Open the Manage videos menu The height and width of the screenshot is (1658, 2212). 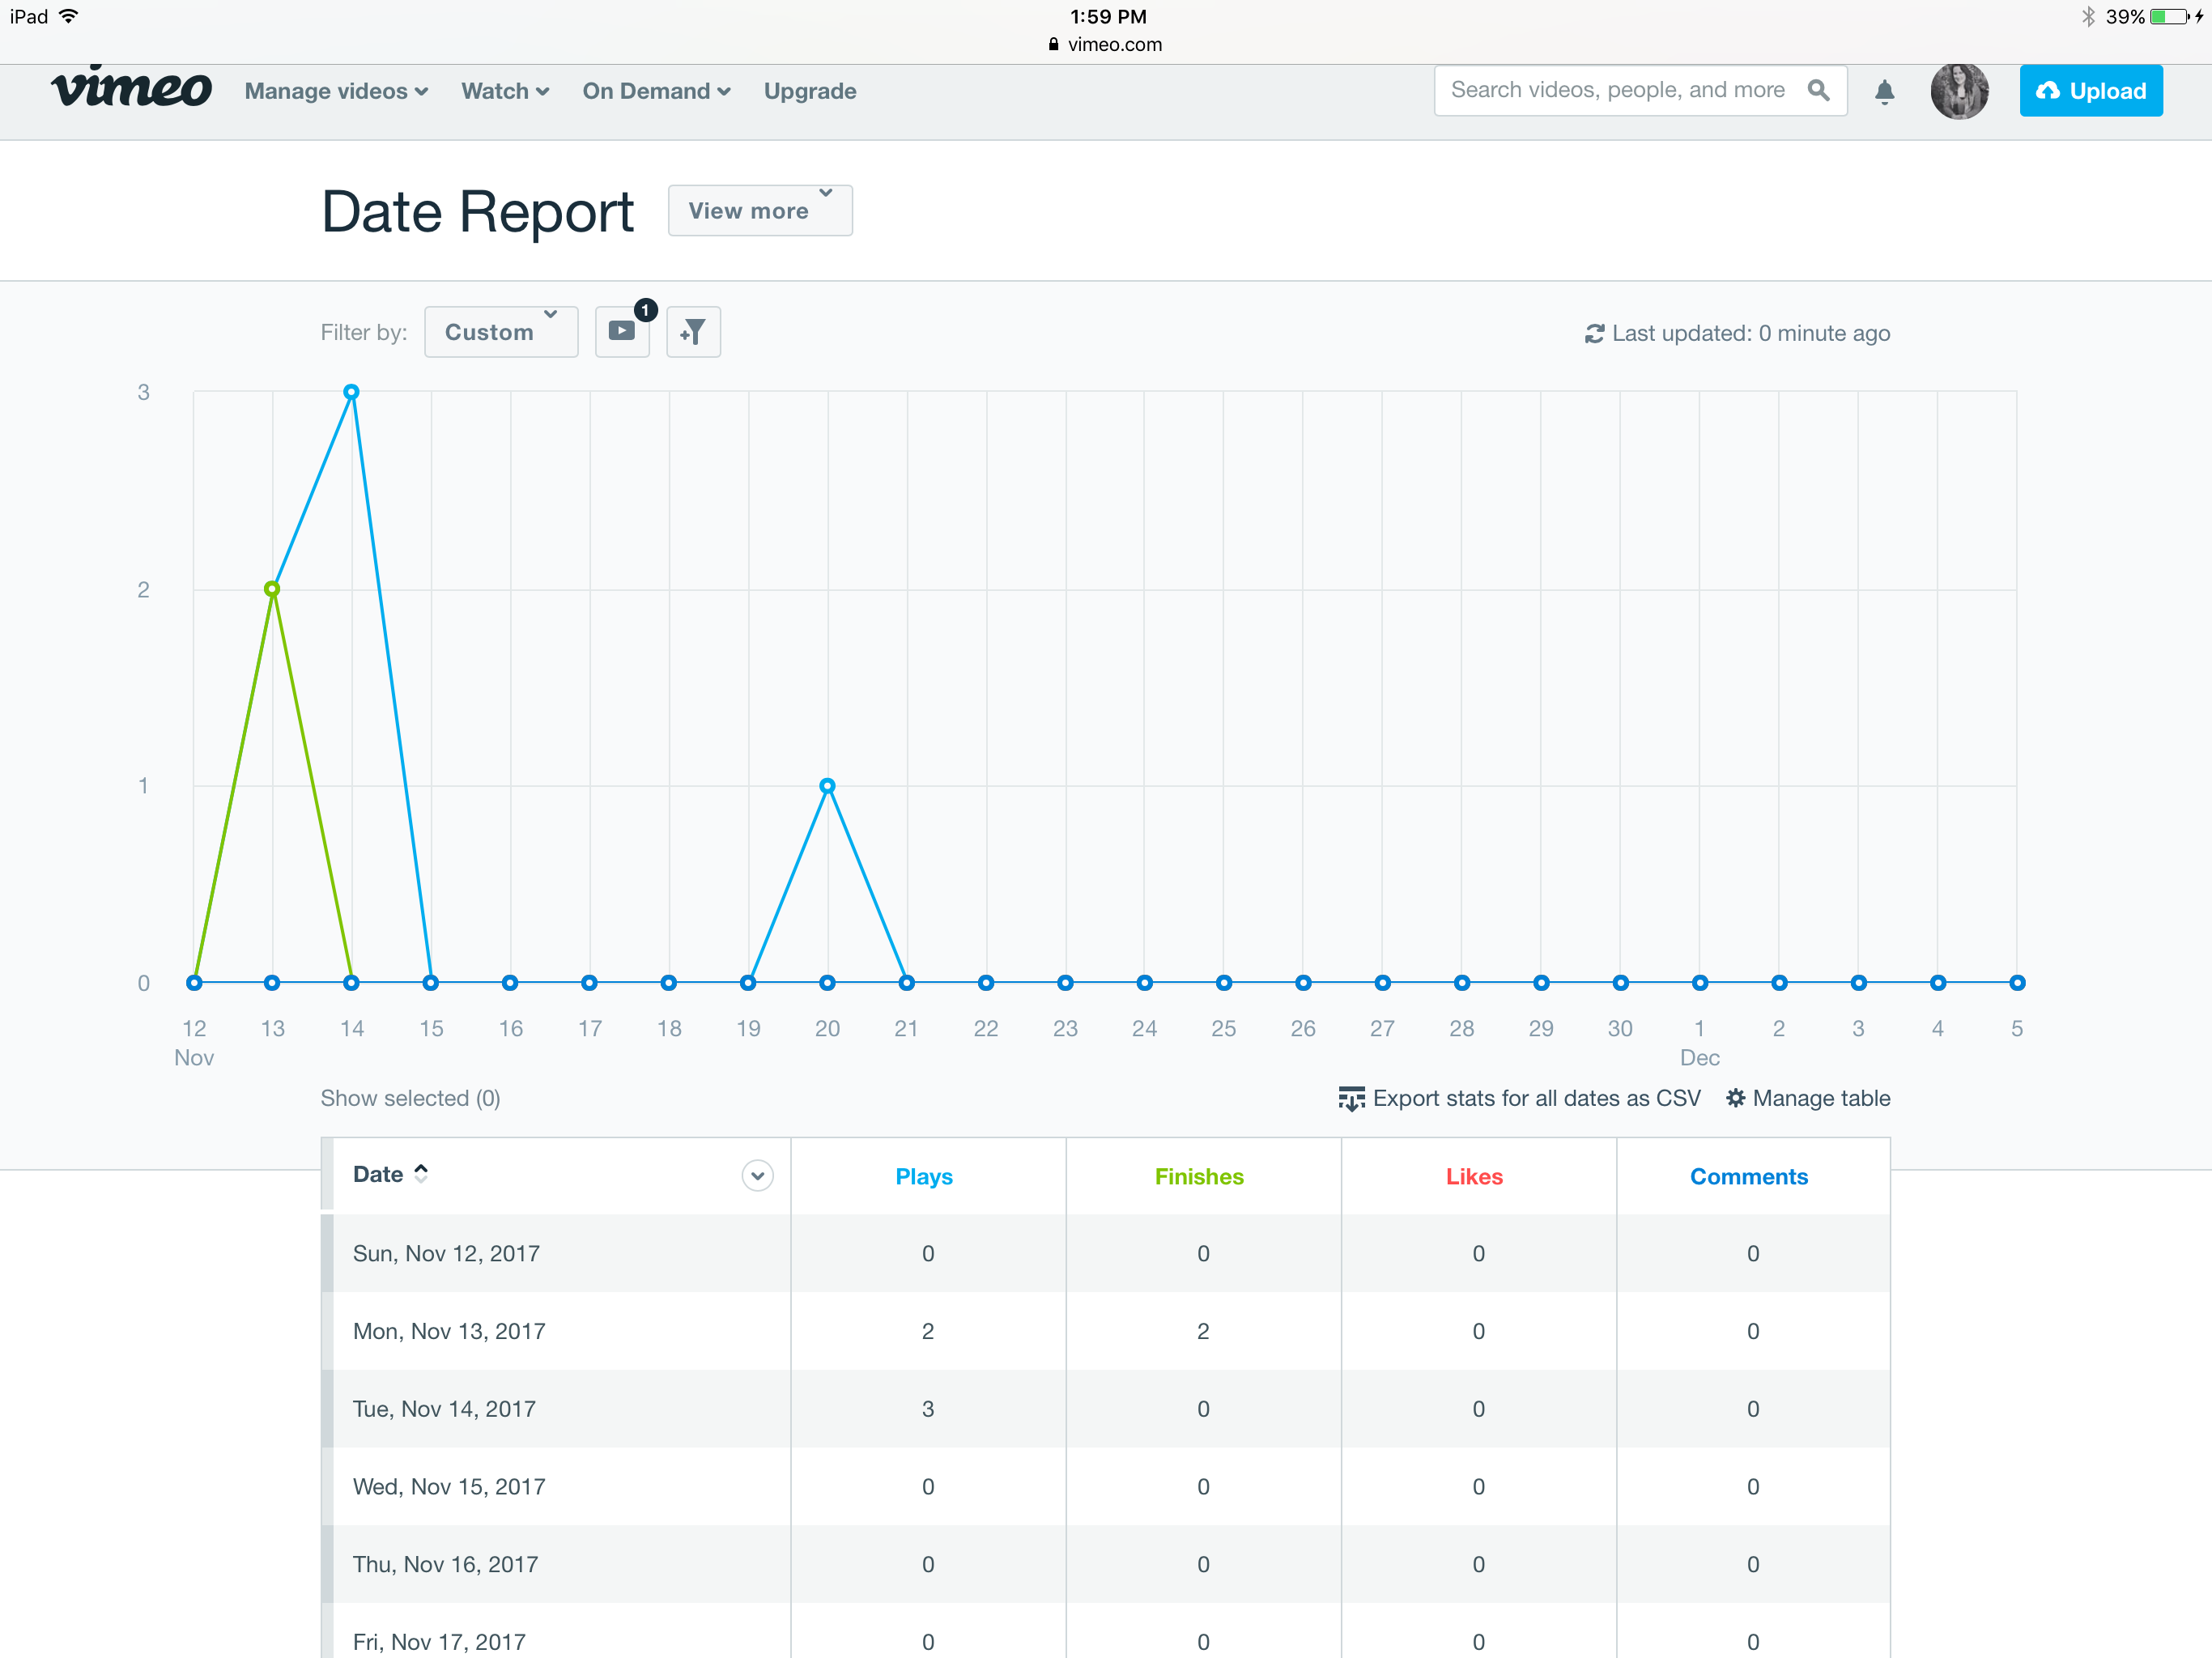coord(336,91)
